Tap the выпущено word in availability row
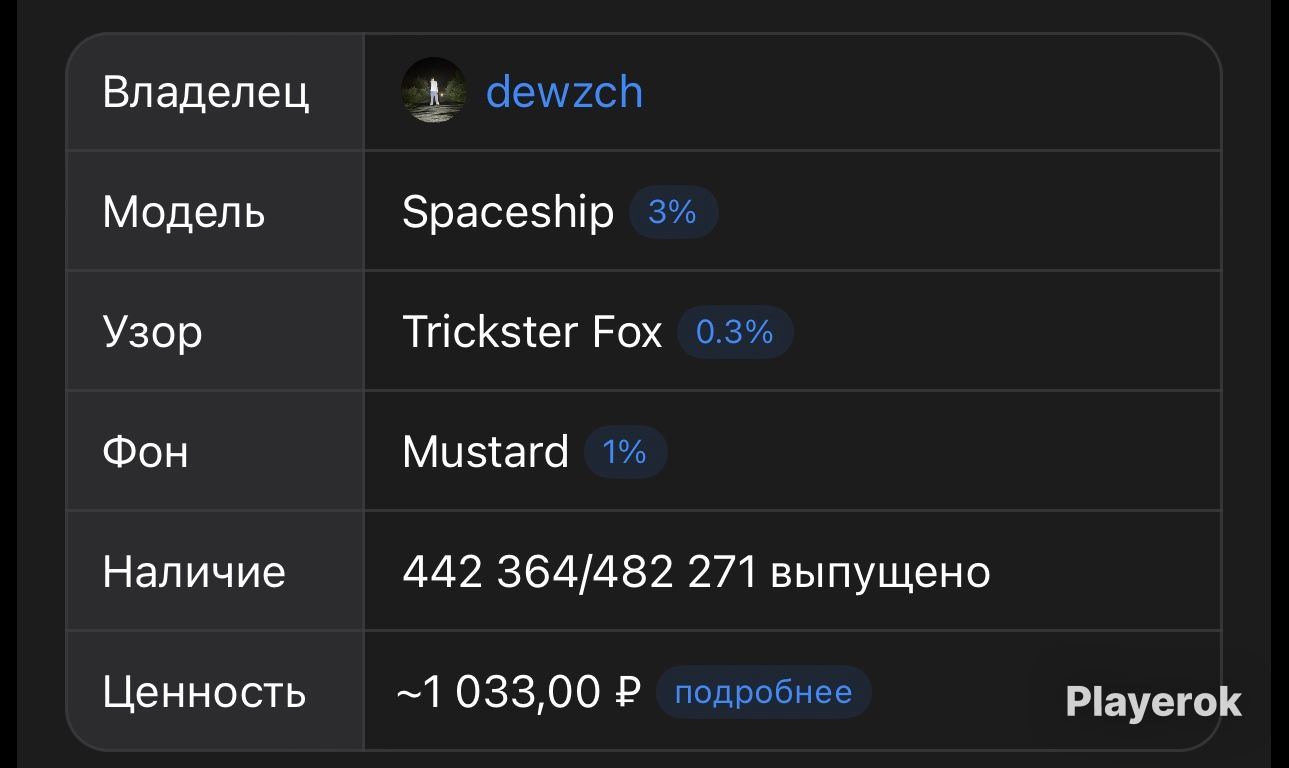 [x=880, y=574]
